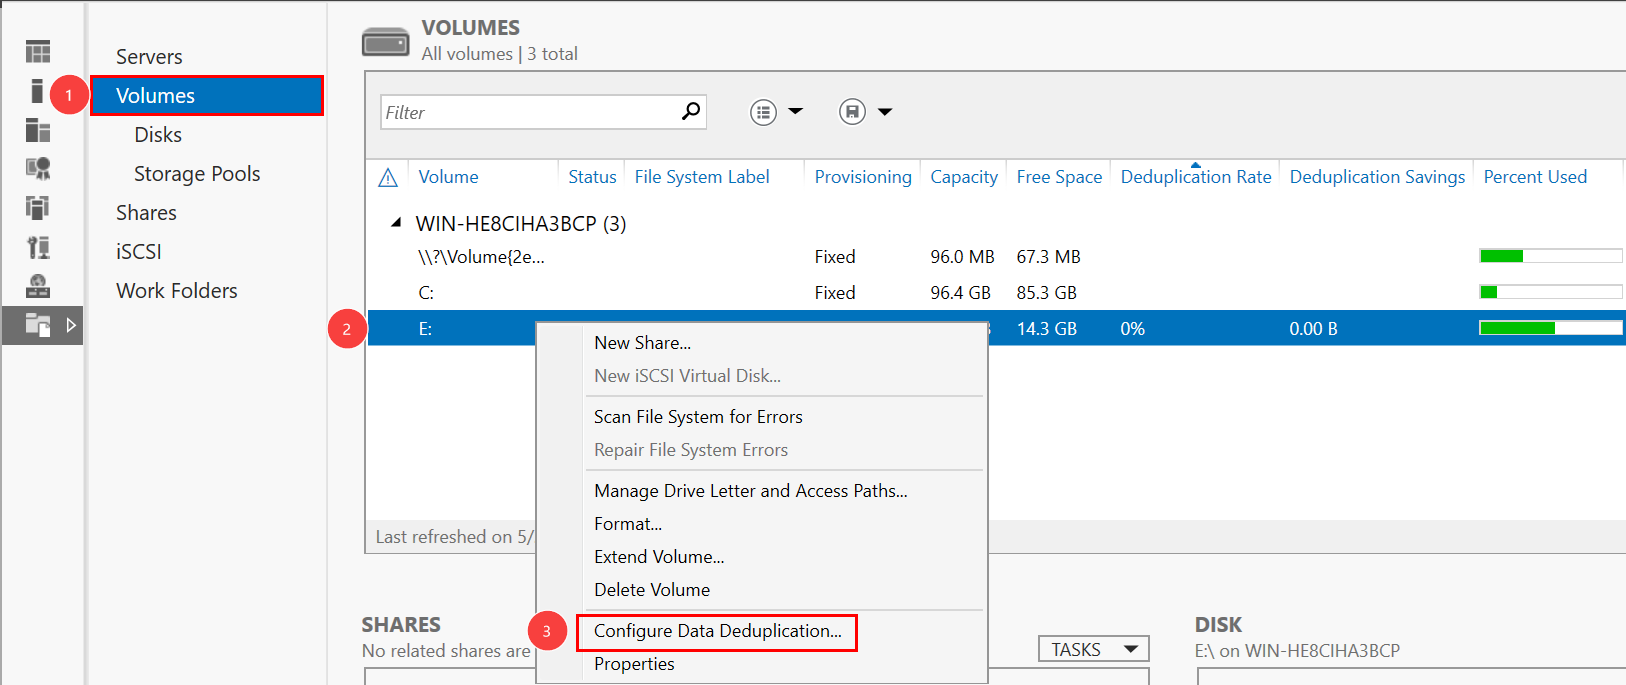Choose Configure Data Deduplication from context menu
Viewport: 1626px width, 685px height.
(717, 631)
